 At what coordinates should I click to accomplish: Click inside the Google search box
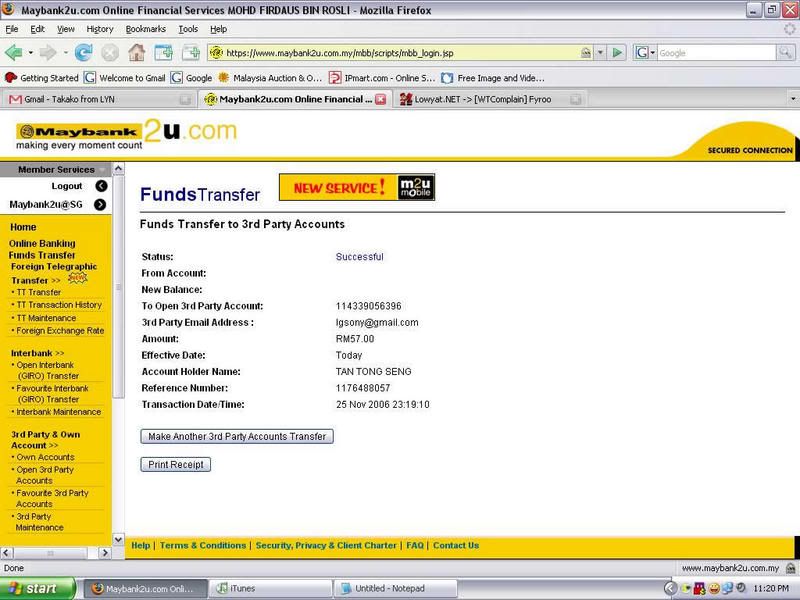[715, 52]
